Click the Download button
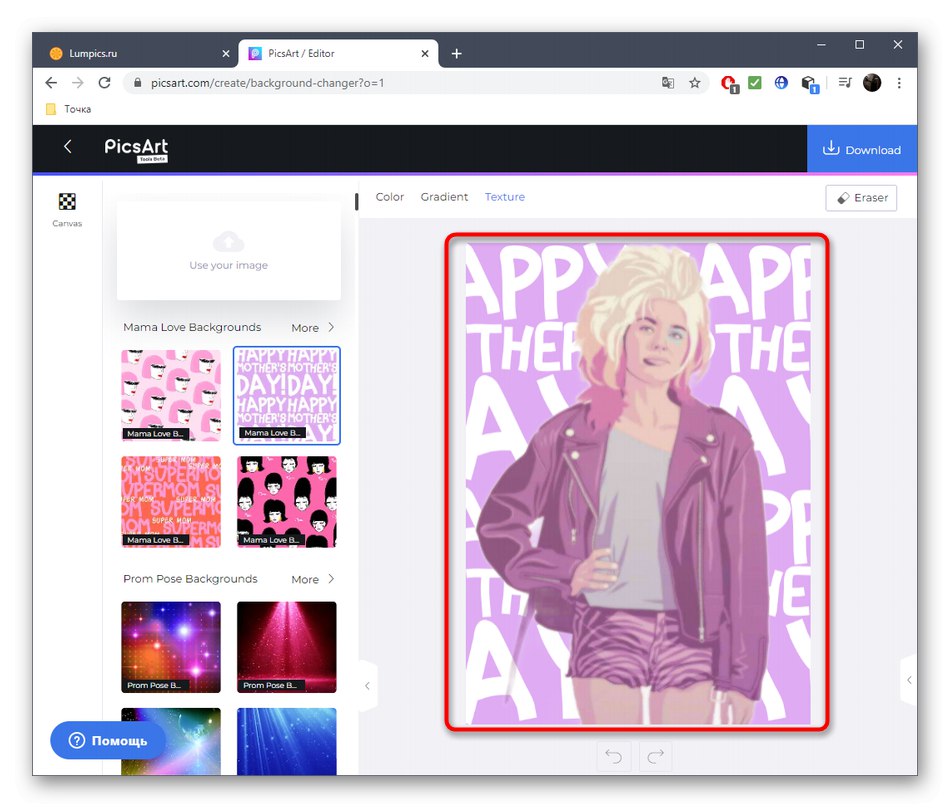Image resolution: width=950 pixels, height=808 pixels. coord(862,150)
